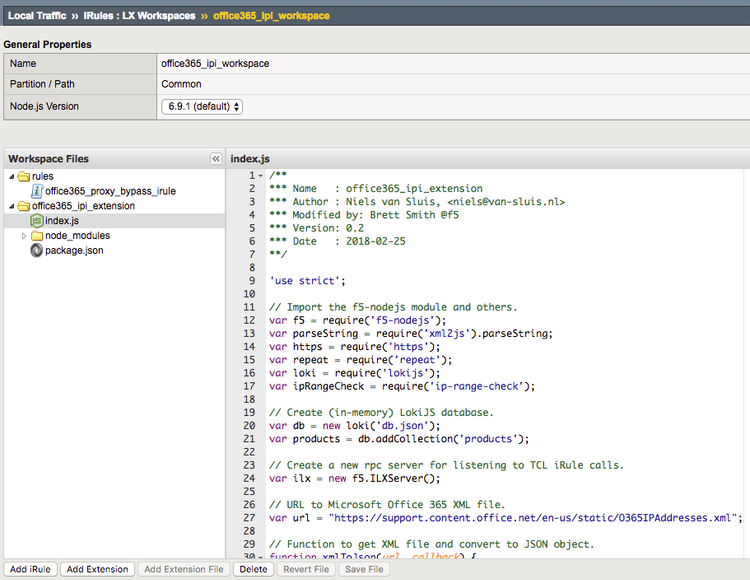Collapse the office365_ipi_extension tree arrow
Image resolution: width=750 pixels, height=580 pixels.
pyautogui.click(x=10, y=206)
